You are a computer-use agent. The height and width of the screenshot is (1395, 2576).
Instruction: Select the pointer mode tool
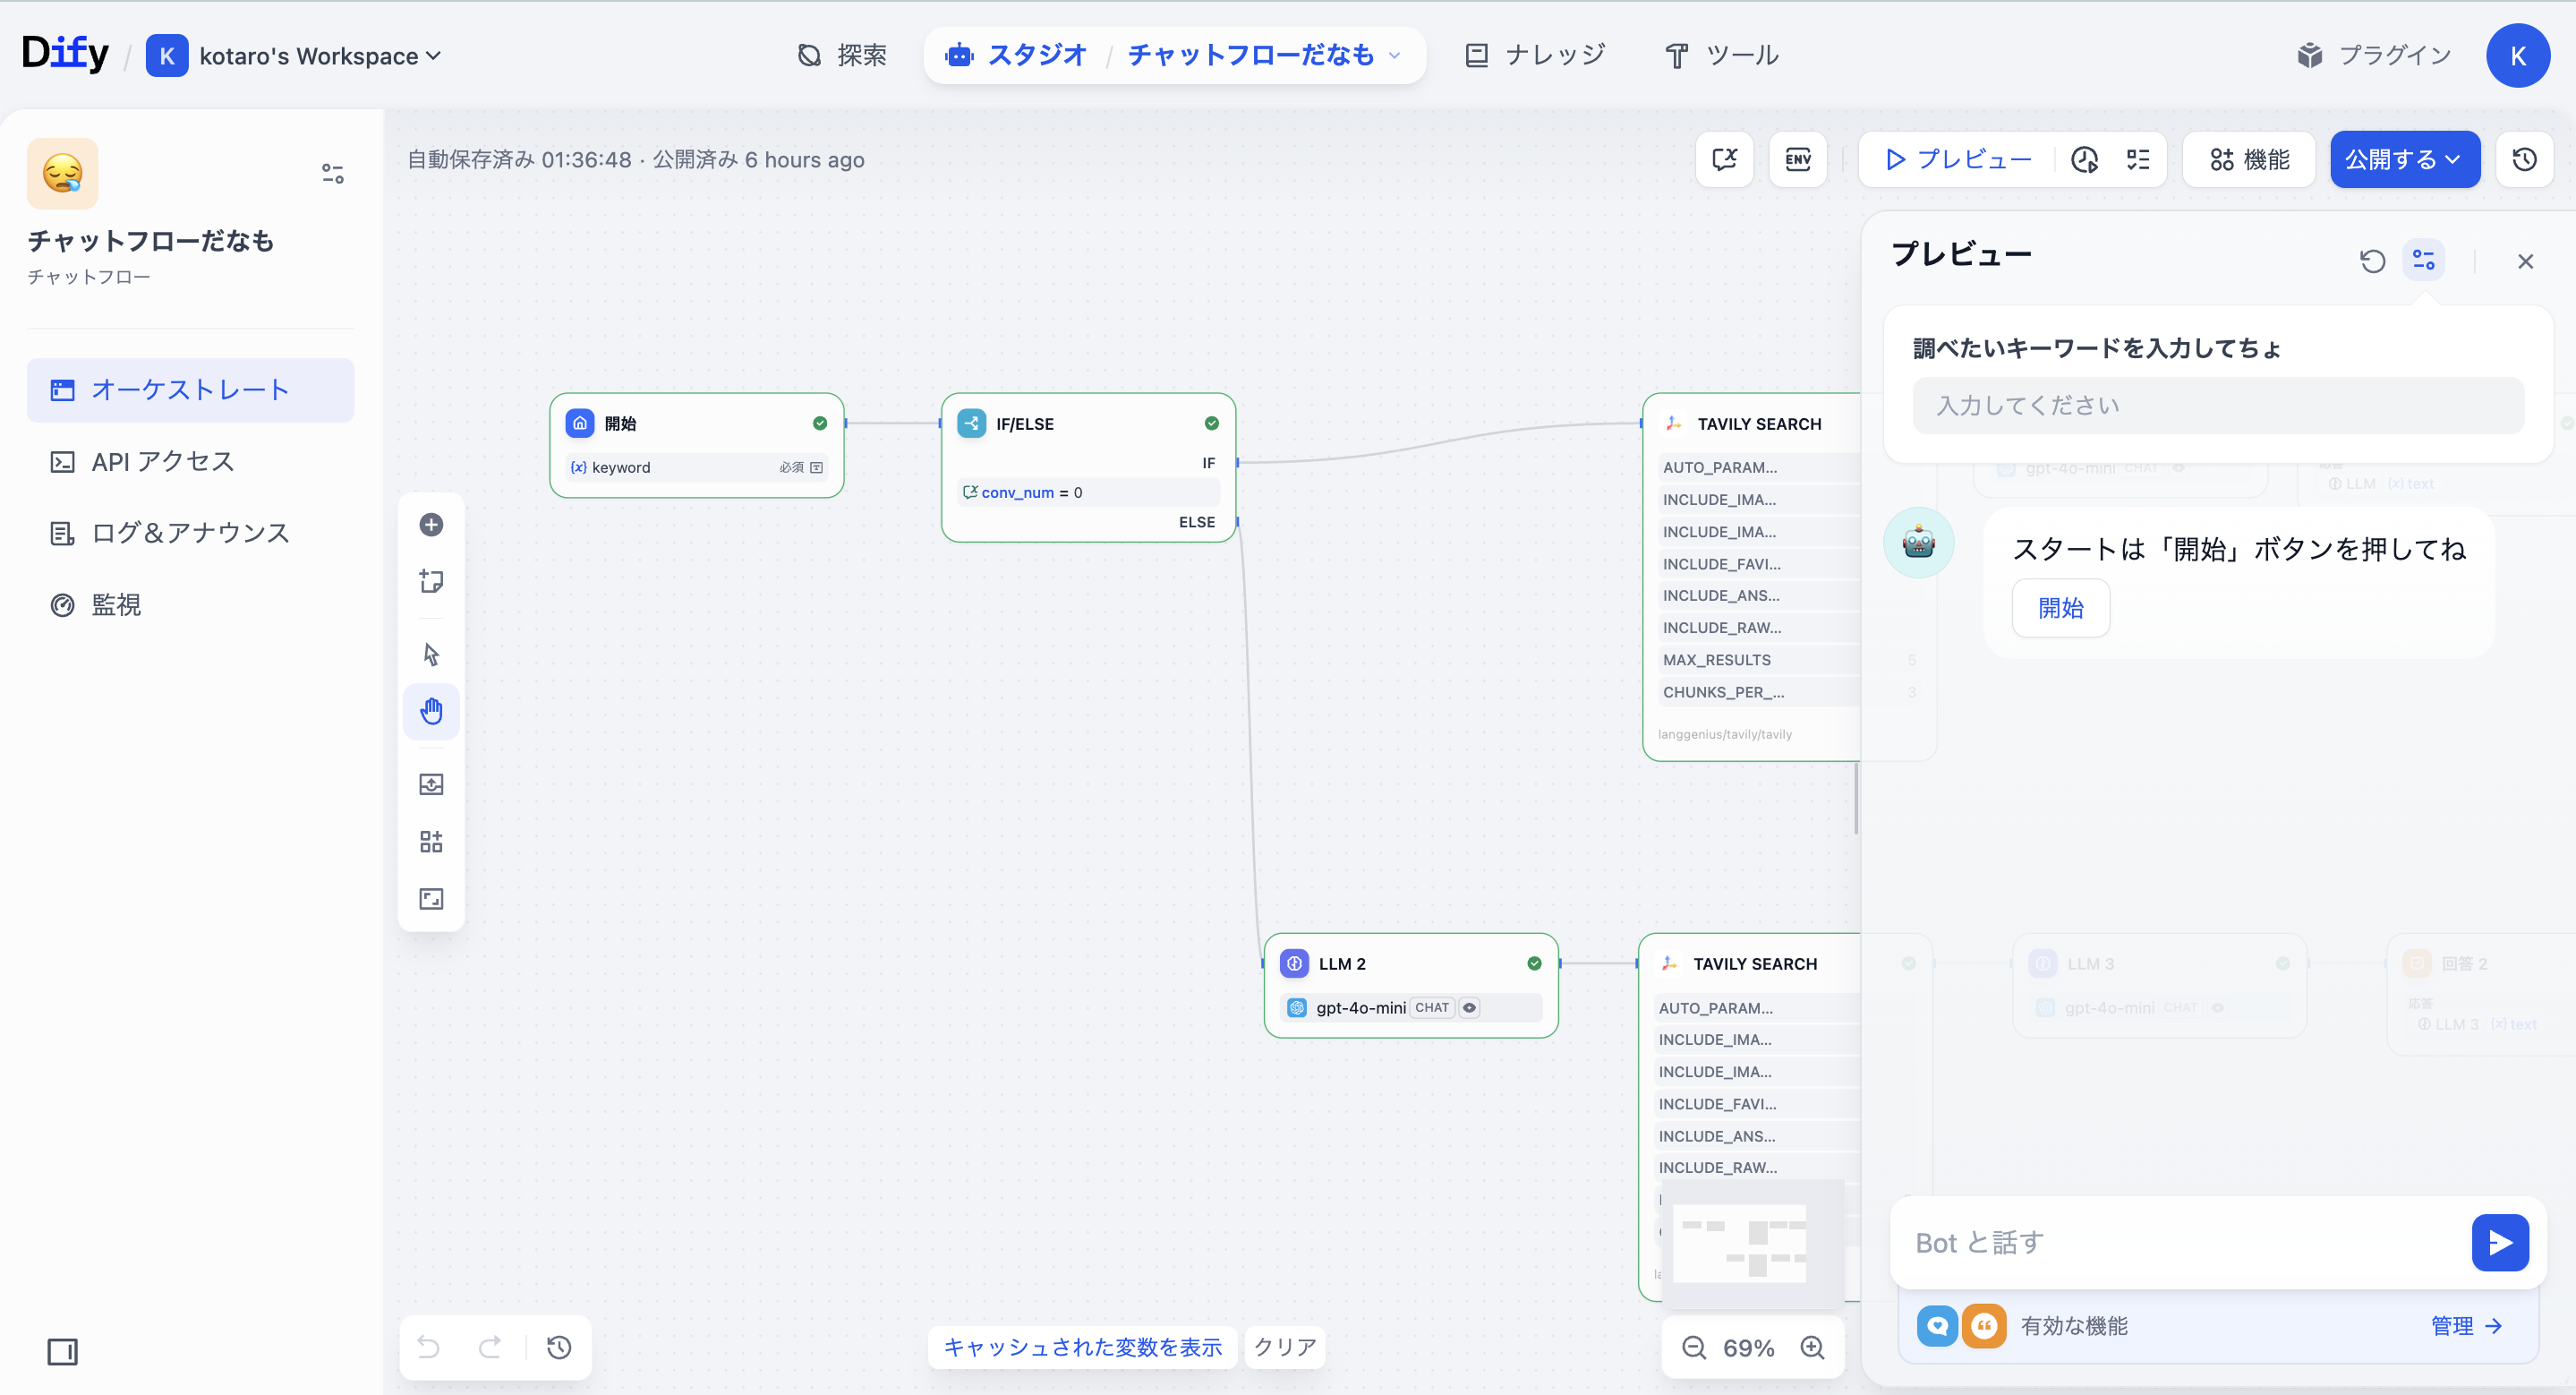point(431,654)
